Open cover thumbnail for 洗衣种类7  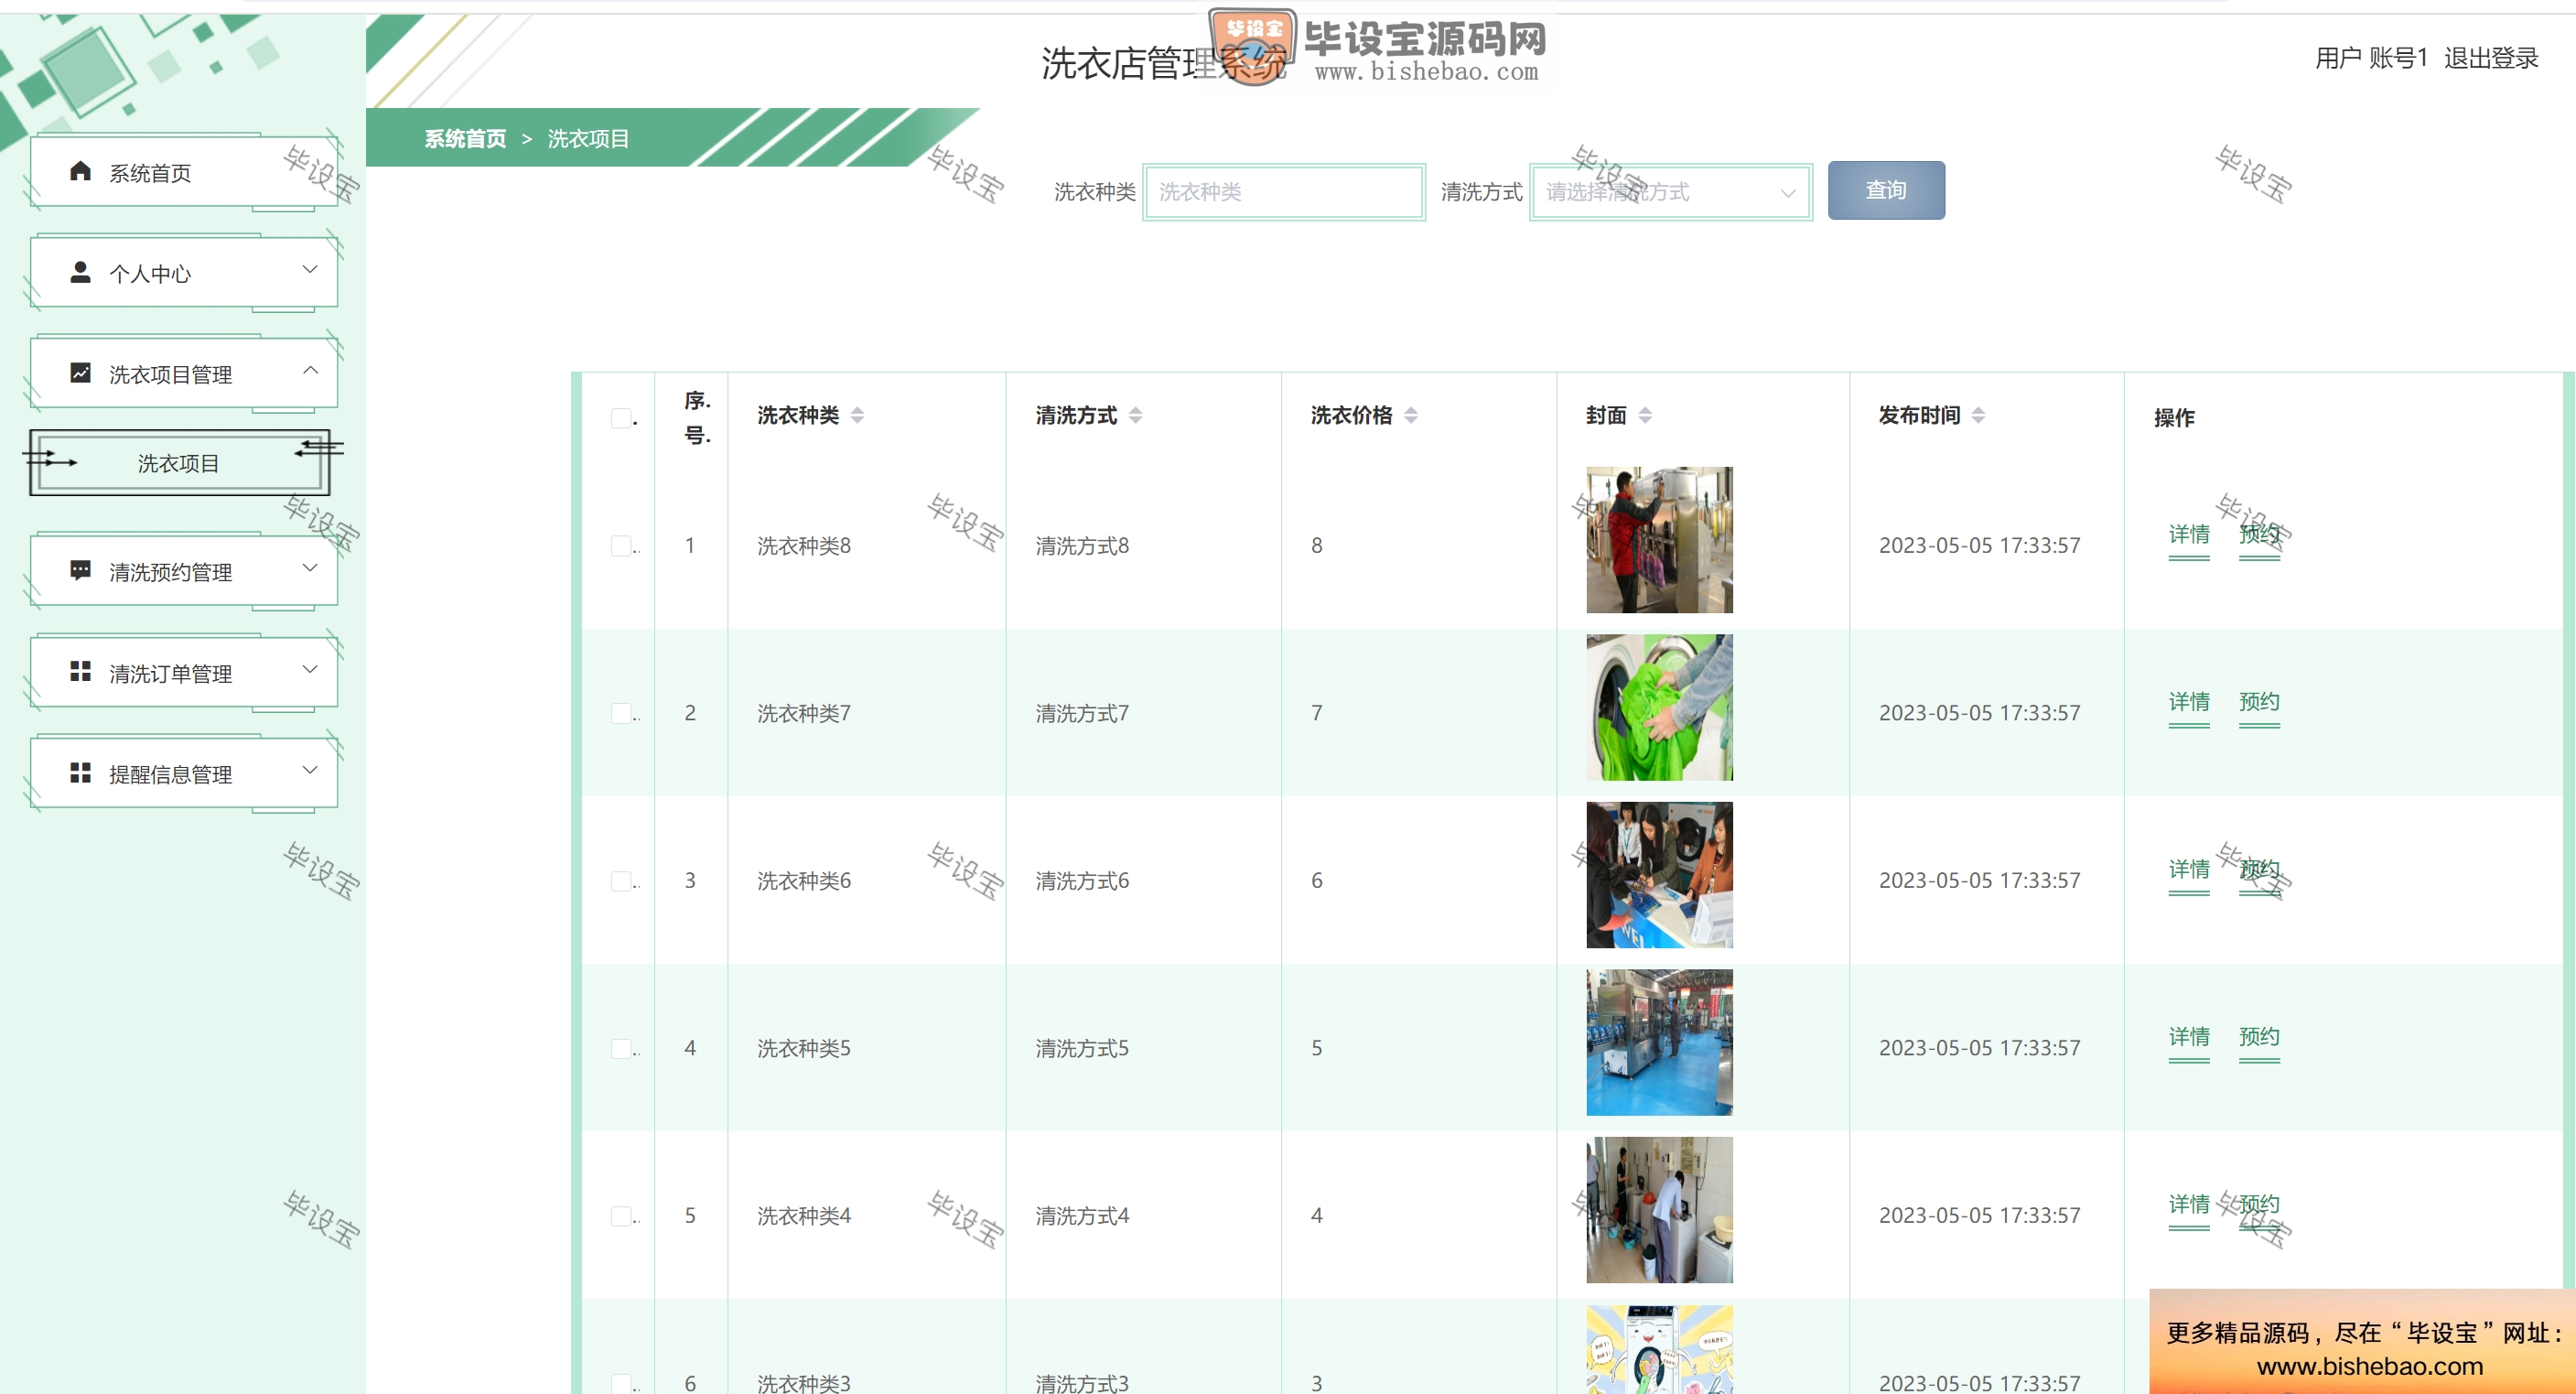(1659, 708)
